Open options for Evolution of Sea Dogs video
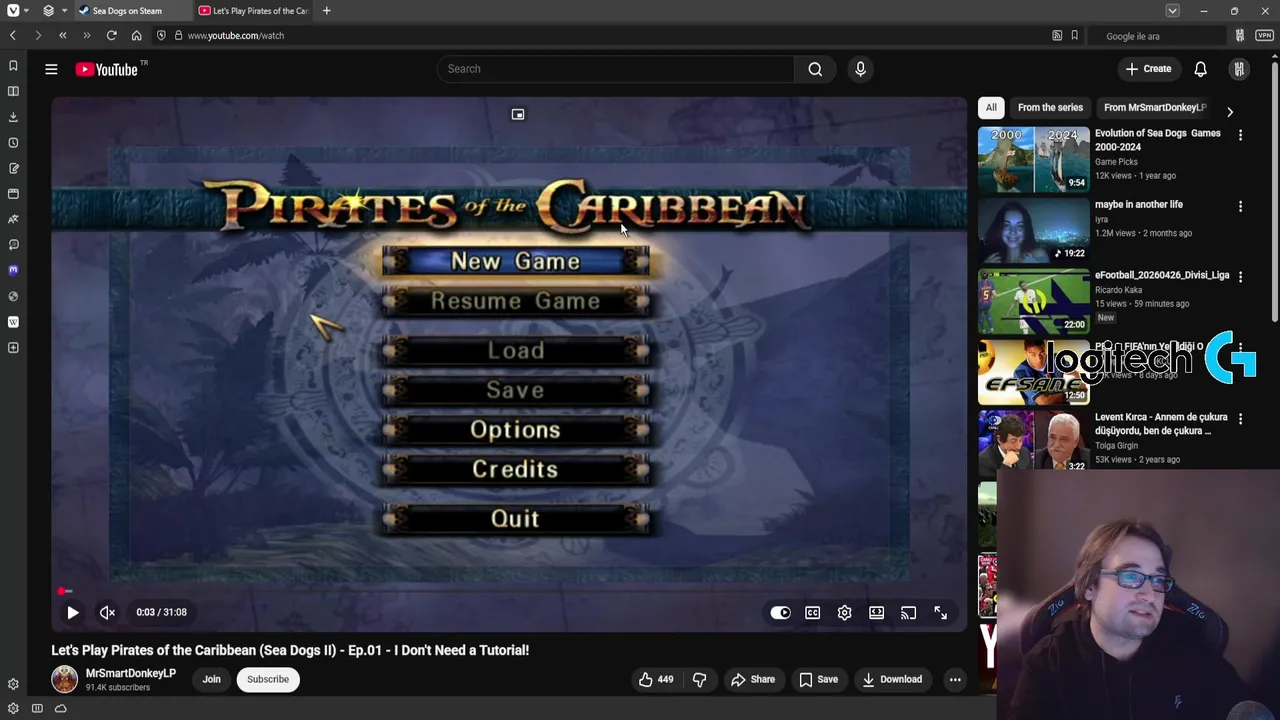This screenshot has width=1280, height=720. pos(1240,135)
